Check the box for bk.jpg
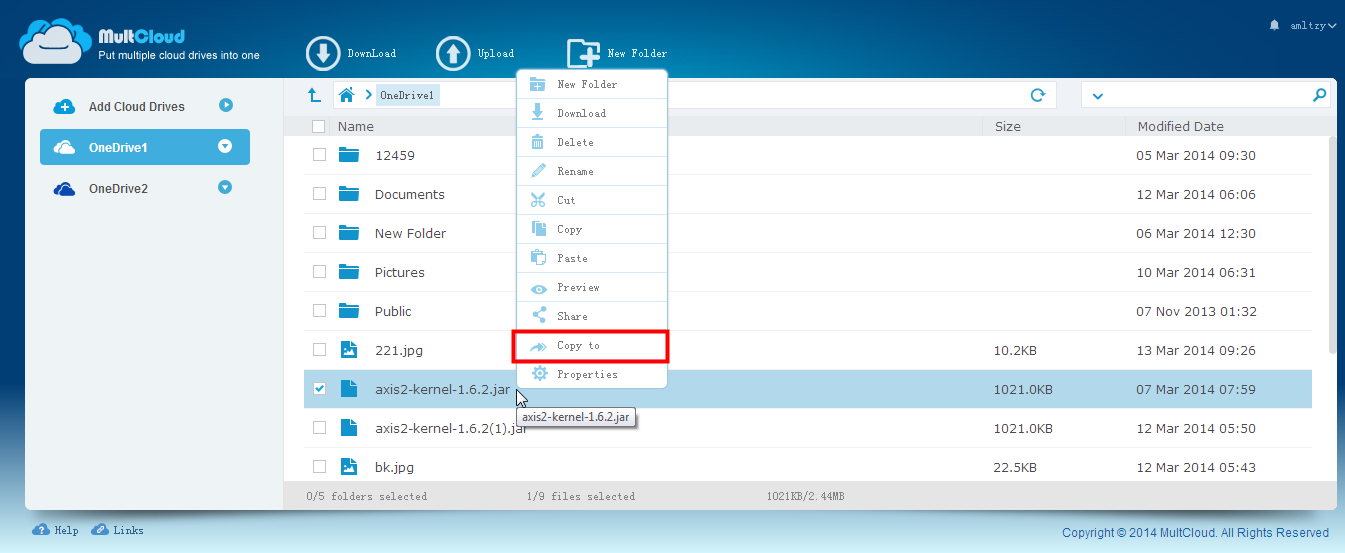The height and width of the screenshot is (553, 1345). coord(319,467)
